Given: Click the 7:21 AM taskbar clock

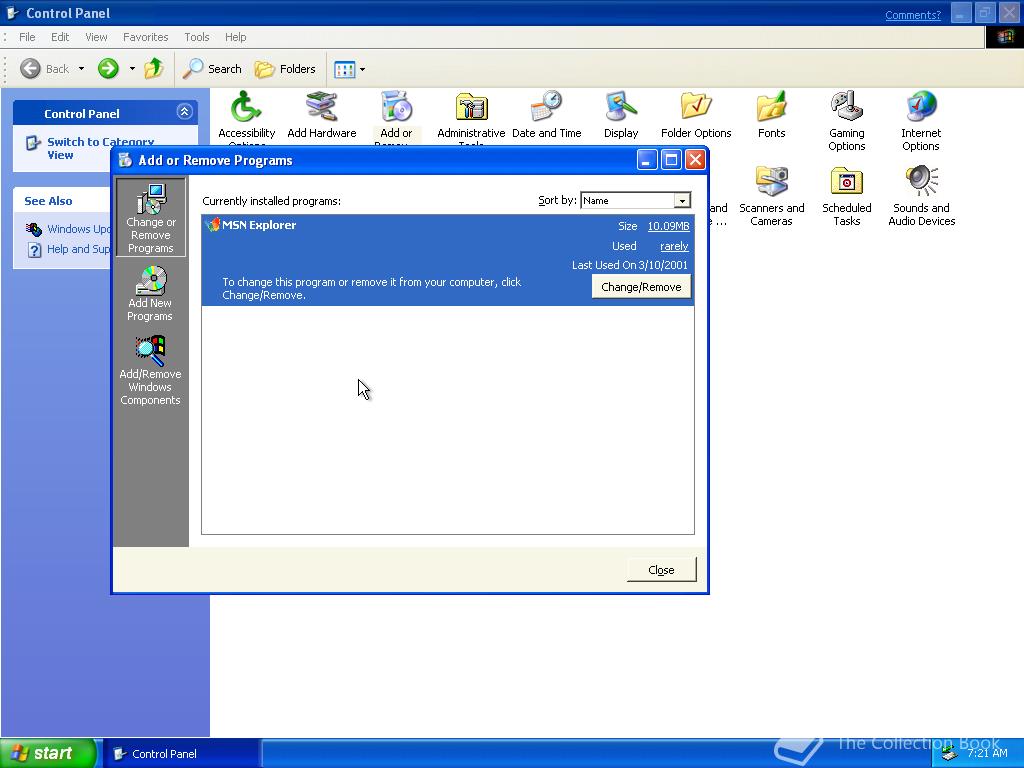Looking at the screenshot, I should tap(987, 753).
